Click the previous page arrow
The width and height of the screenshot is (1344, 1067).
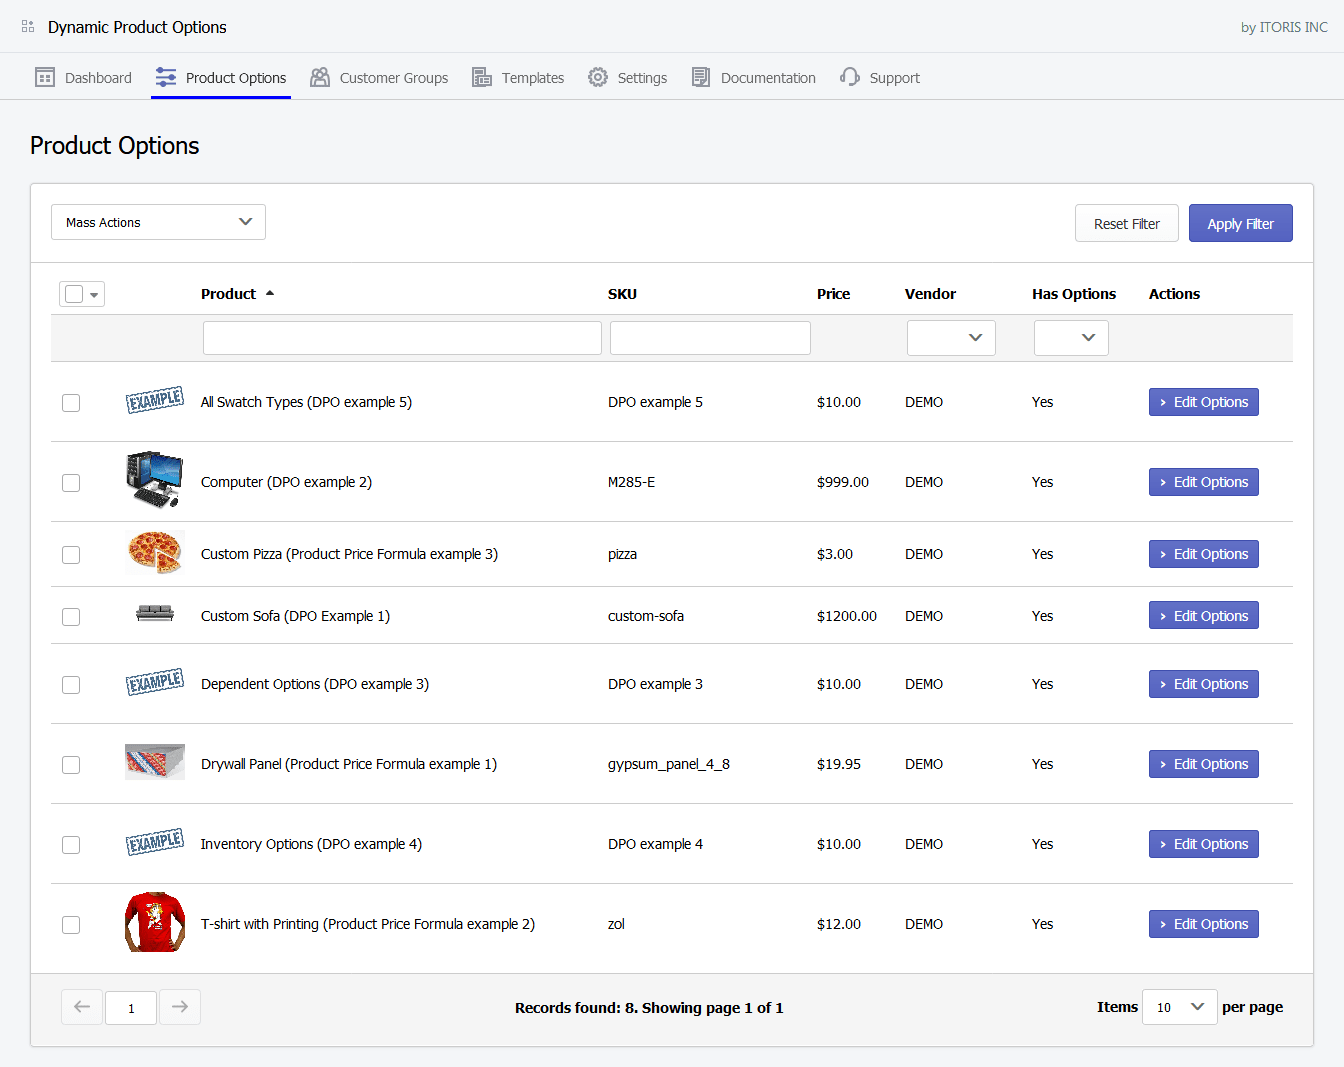82,1007
